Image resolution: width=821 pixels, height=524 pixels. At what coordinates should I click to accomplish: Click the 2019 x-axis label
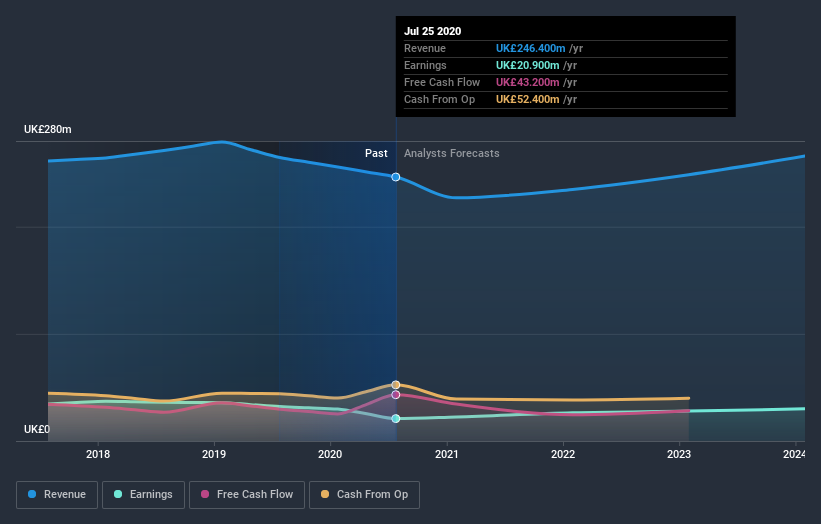tap(214, 454)
